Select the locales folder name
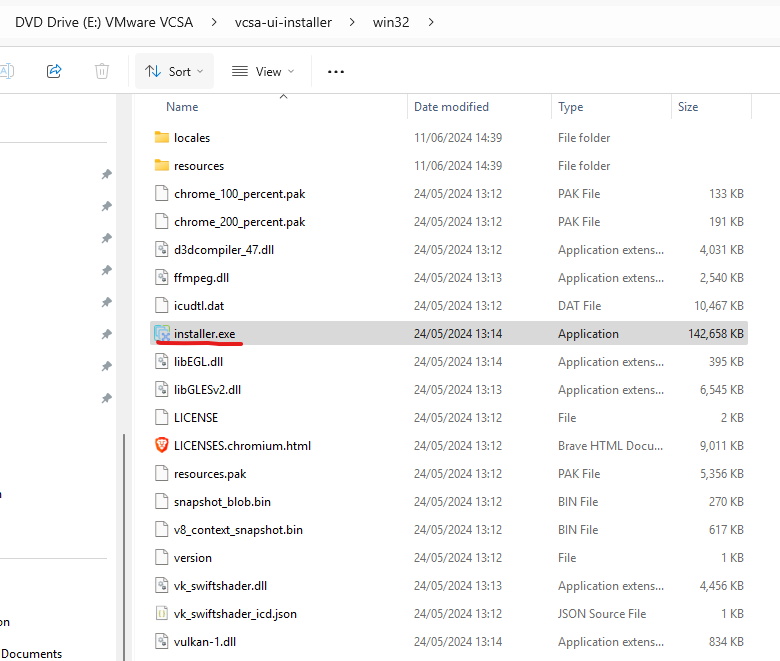Viewport: 780px width, 661px height. click(x=192, y=138)
